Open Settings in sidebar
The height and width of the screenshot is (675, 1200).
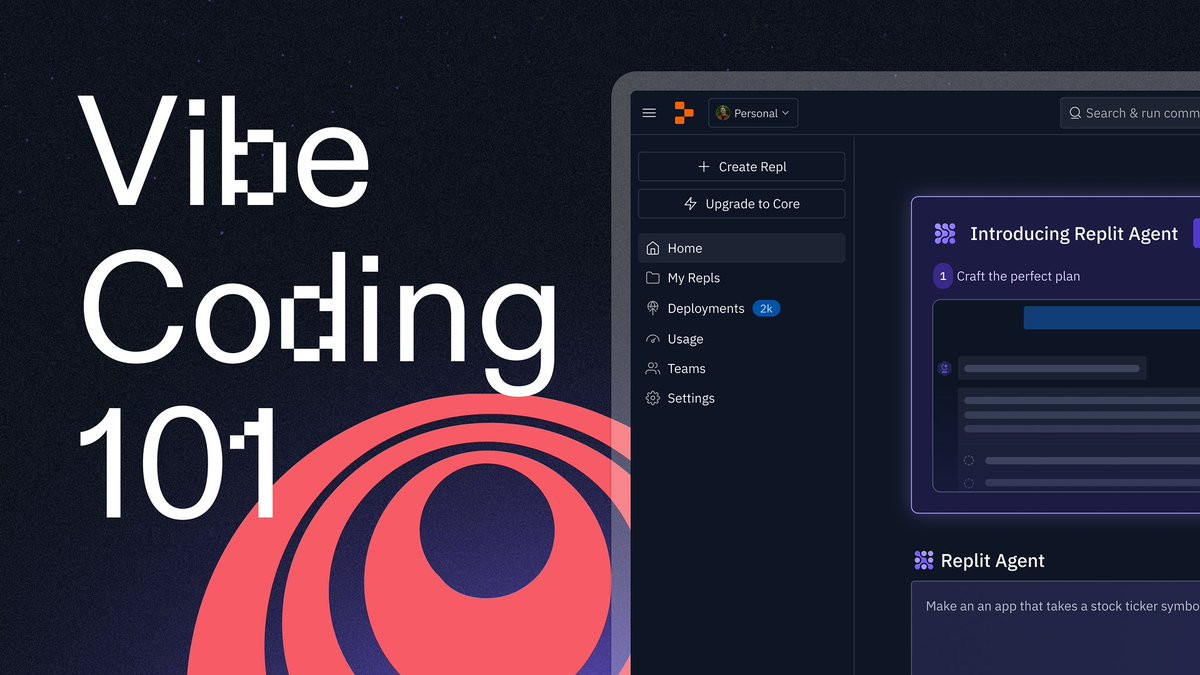(x=741, y=398)
